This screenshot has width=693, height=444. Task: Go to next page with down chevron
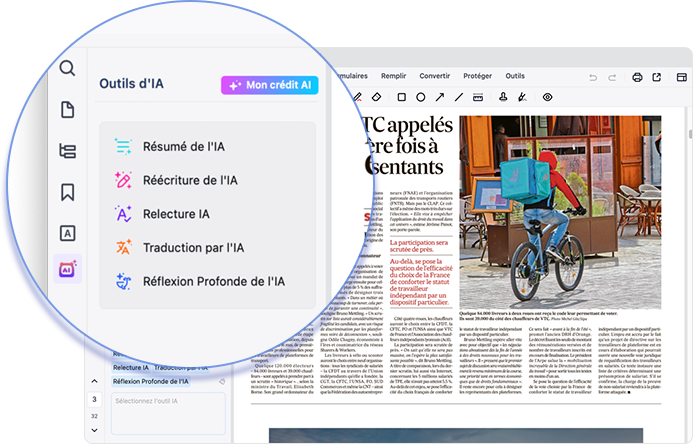[x=94, y=430]
